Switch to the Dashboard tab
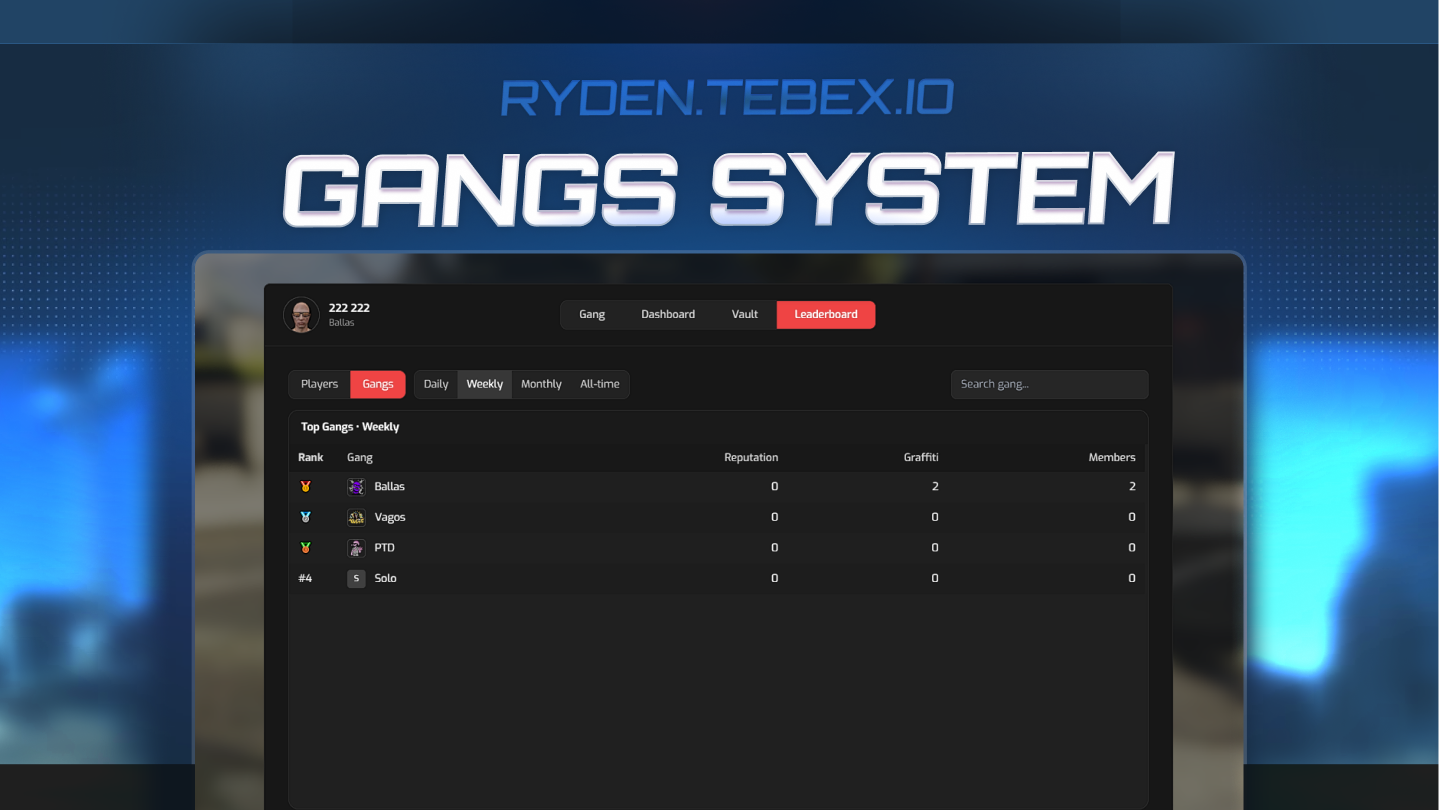Viewport: 1439px width, 810px height. coord(668,314)
